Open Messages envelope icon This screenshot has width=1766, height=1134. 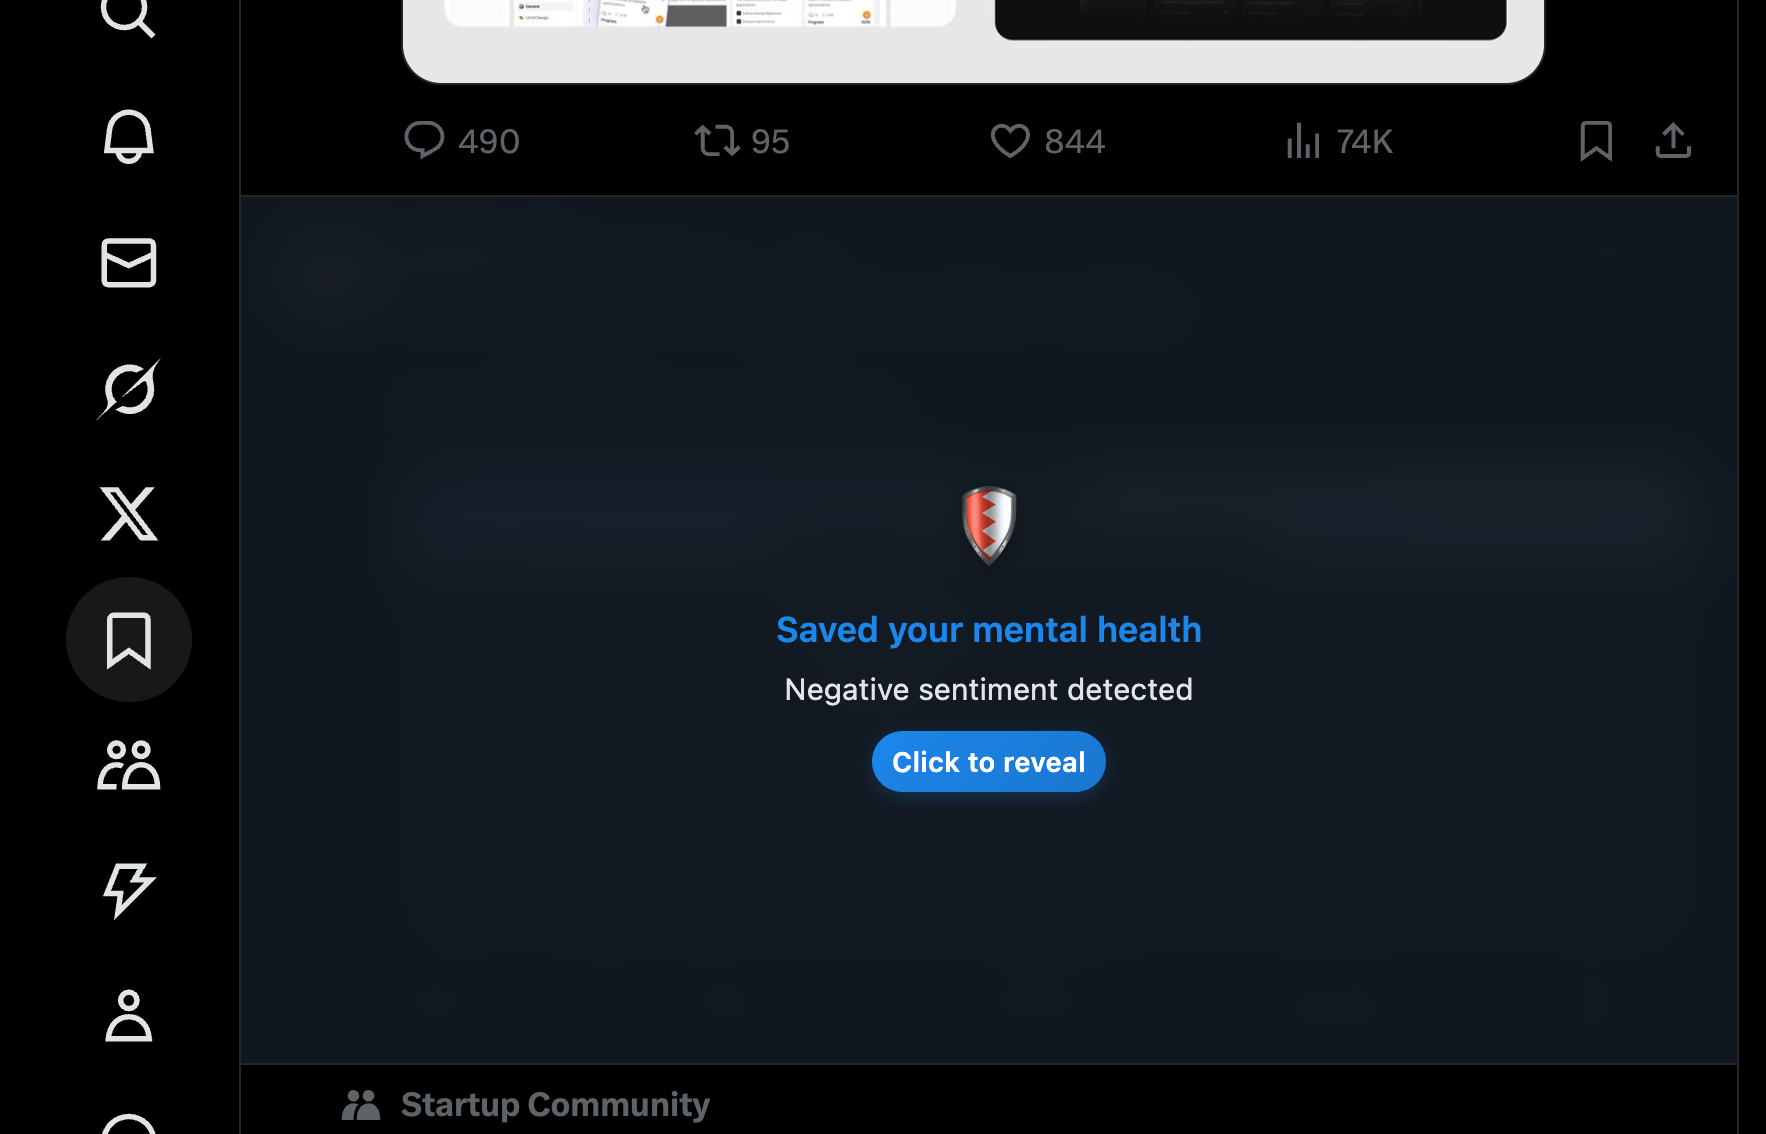[x=128, y=263]
